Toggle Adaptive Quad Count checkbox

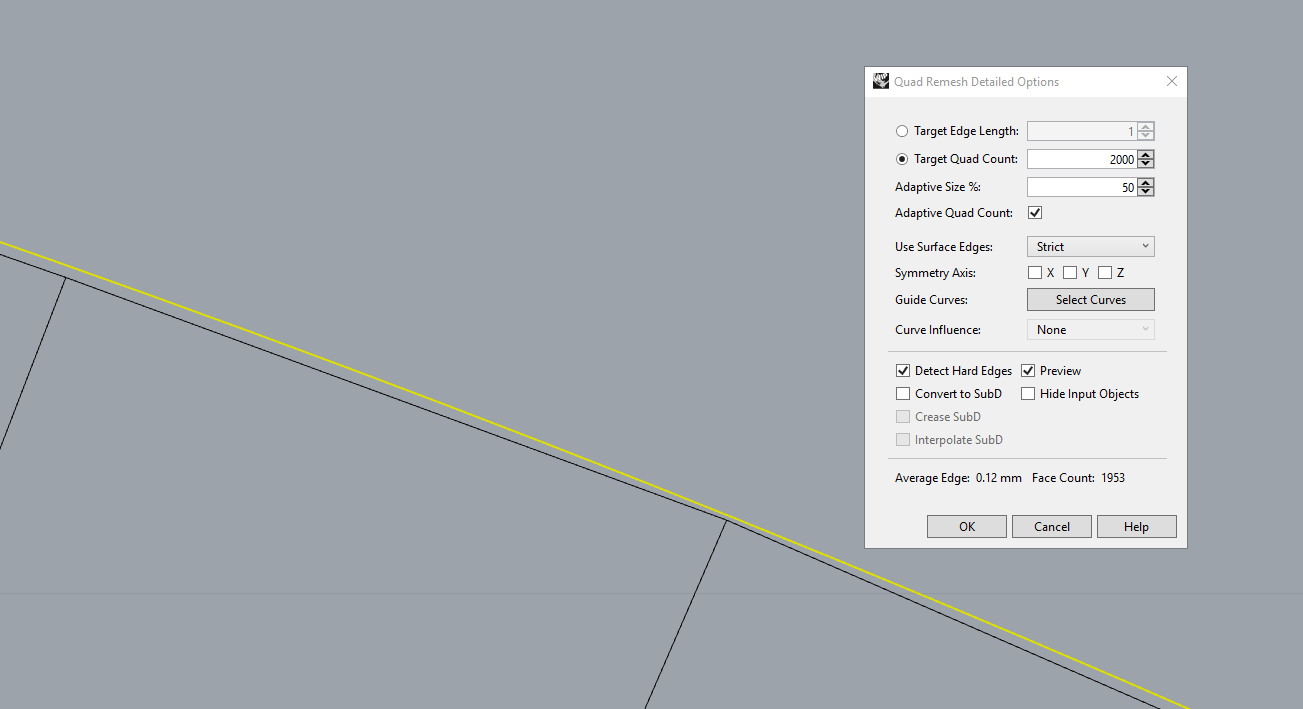[1035, 213]
